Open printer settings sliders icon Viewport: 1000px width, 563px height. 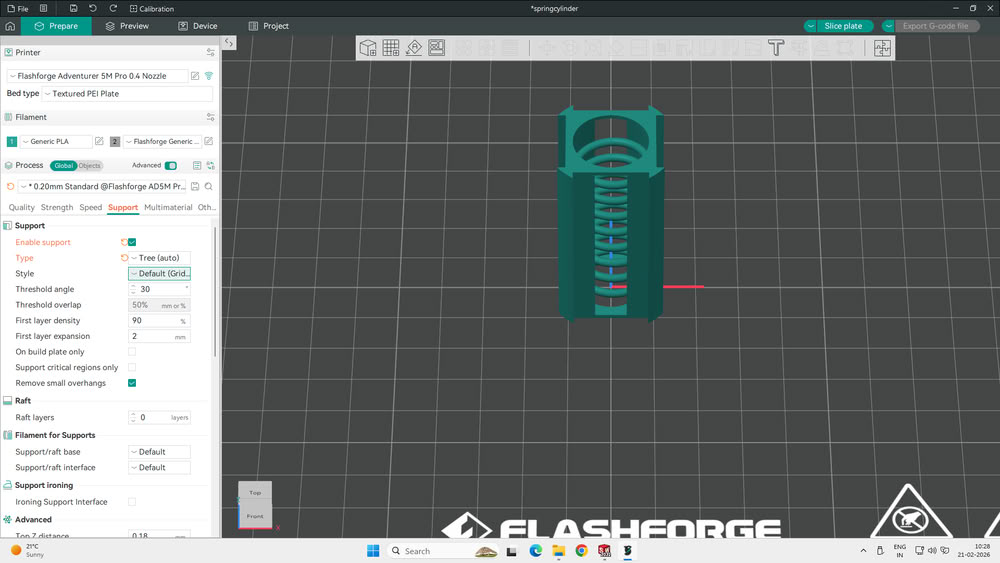pos(210,52)
